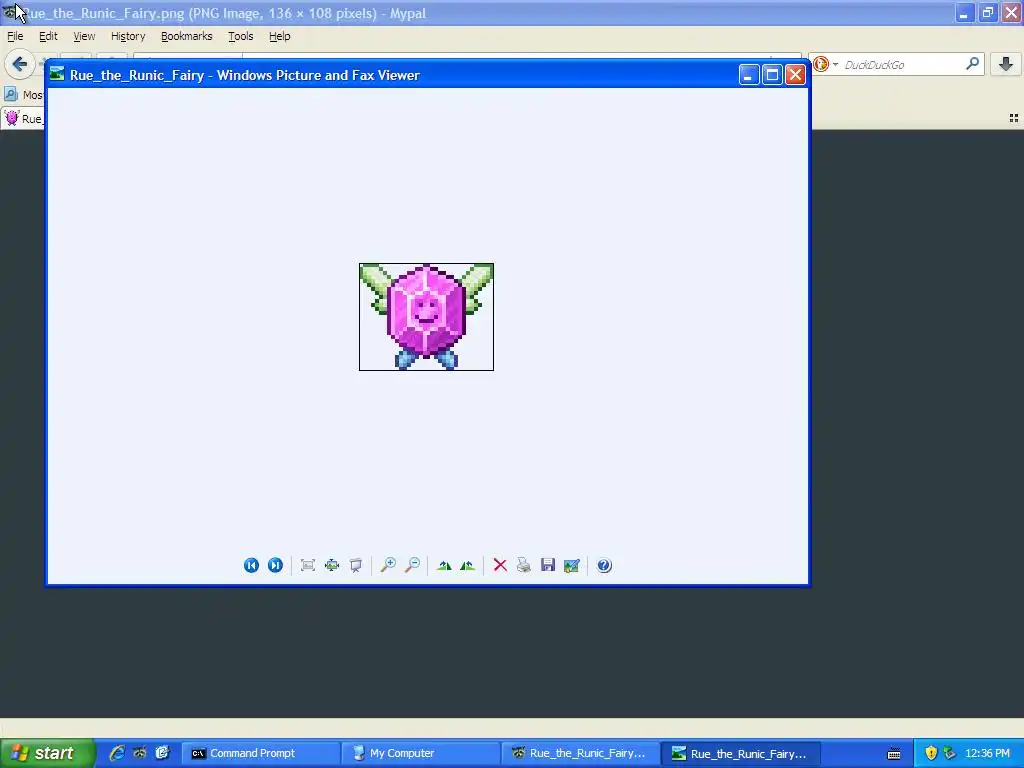Open image for editing from viewer toolbar
The width and height of the screenshot is (1024, 768).
click(x=571, y=566)
